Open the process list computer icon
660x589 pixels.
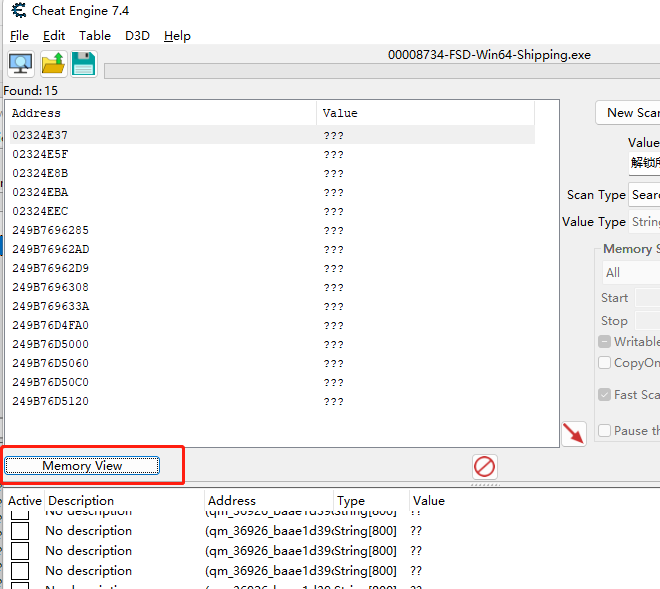pos(21,64)
